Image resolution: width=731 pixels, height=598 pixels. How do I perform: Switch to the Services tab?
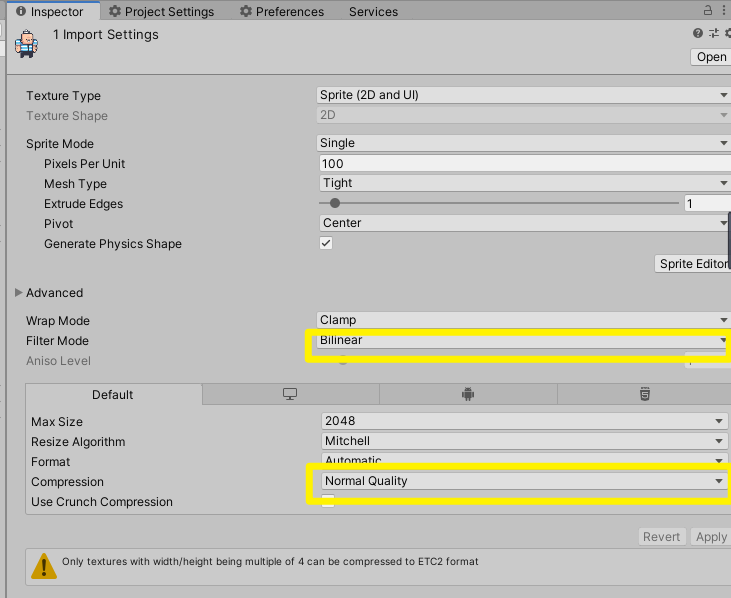[373, 12]
